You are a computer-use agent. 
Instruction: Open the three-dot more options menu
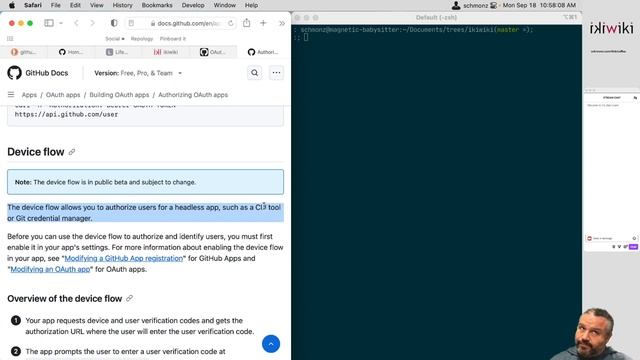click(276, 73)
